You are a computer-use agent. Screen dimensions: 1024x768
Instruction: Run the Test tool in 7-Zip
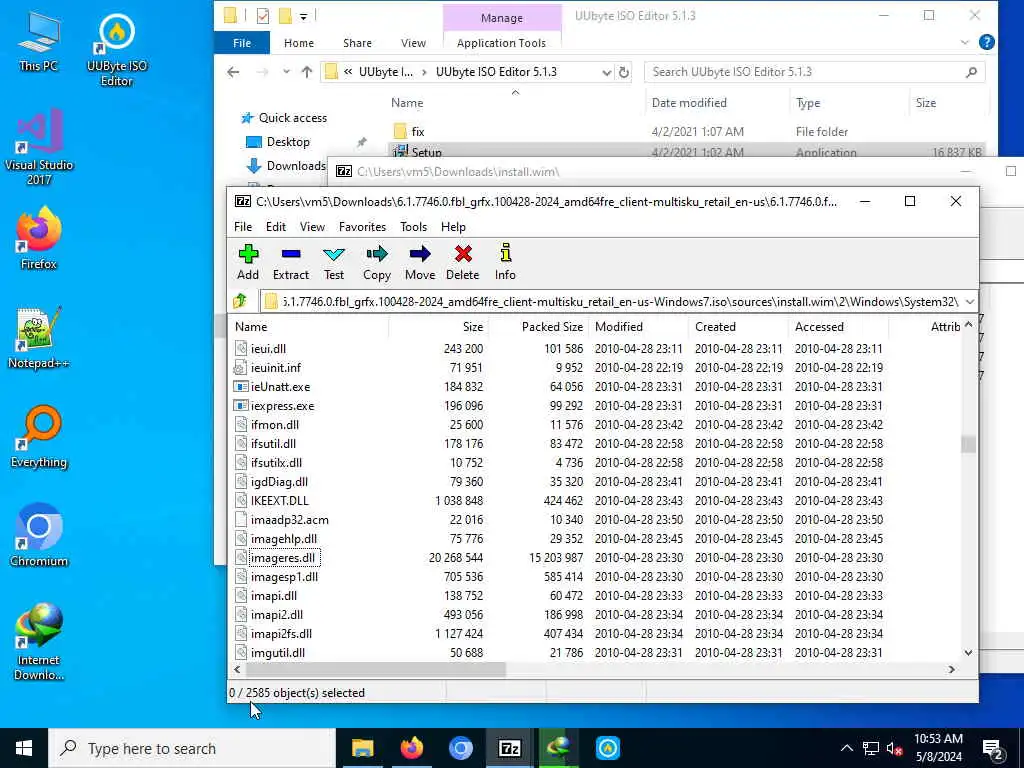334,262
